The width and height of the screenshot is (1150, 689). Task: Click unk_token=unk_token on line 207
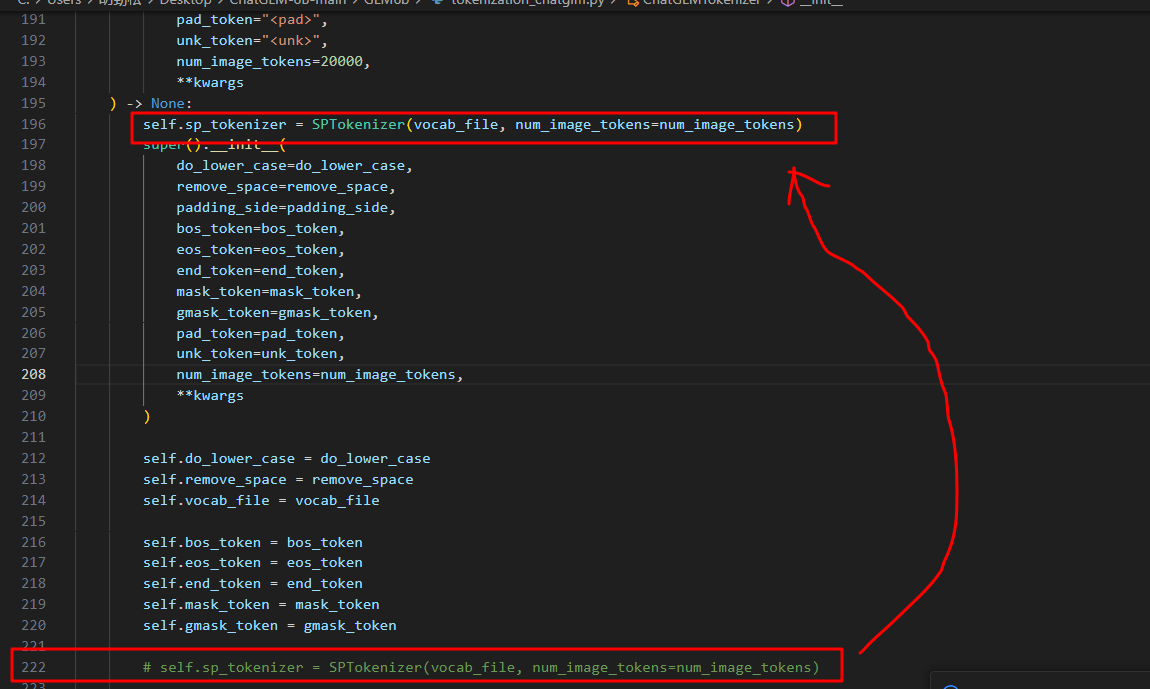click(257, 354)
